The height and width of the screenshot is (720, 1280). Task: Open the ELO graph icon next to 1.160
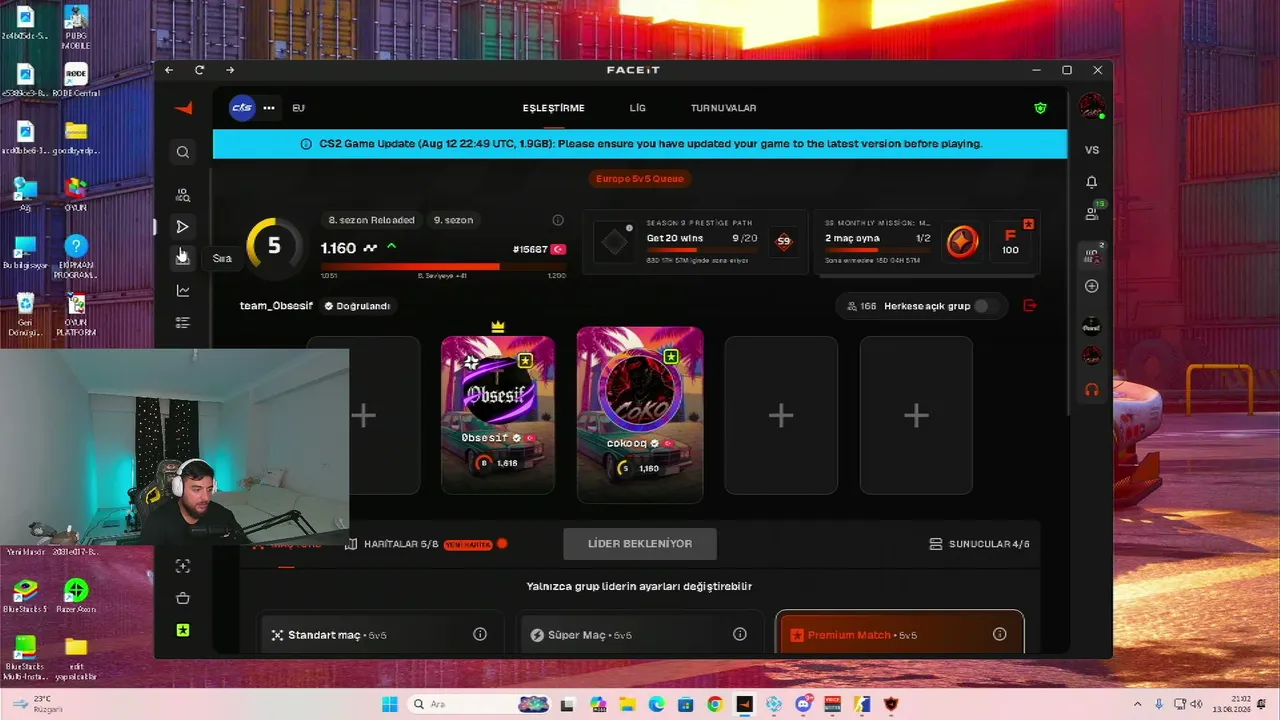[370, 248]
